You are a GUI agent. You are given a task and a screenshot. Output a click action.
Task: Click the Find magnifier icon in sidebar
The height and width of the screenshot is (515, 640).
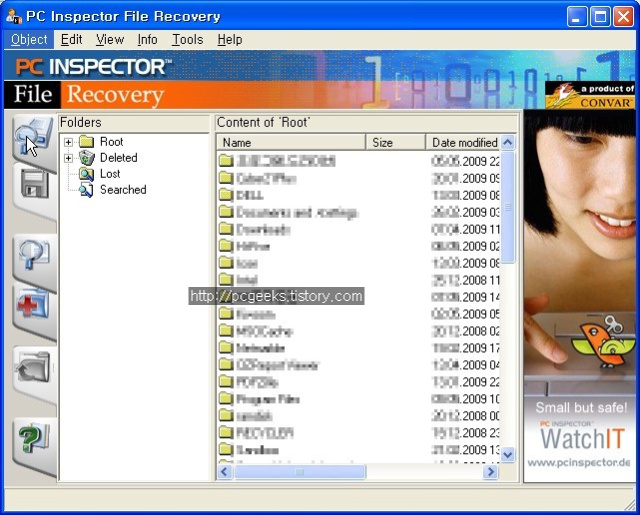[34, 254]
